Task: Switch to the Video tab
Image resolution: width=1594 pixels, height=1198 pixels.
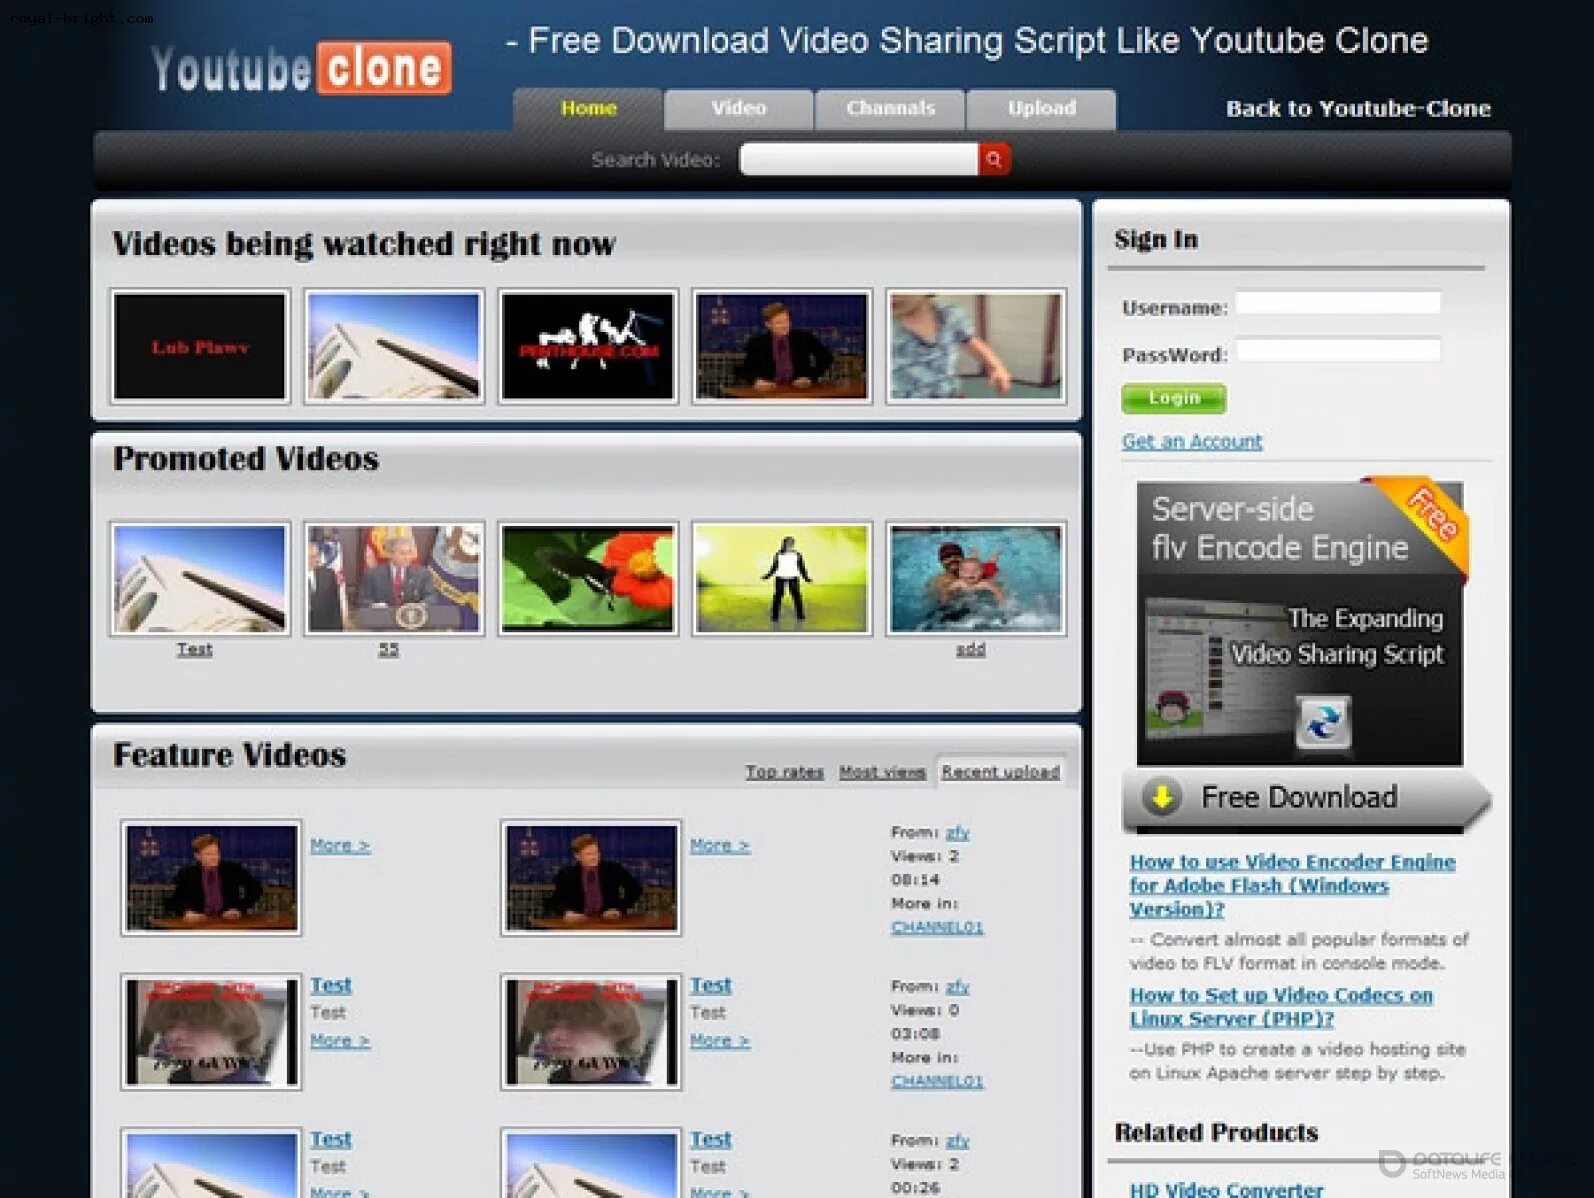Action: [x=738, y=109]
